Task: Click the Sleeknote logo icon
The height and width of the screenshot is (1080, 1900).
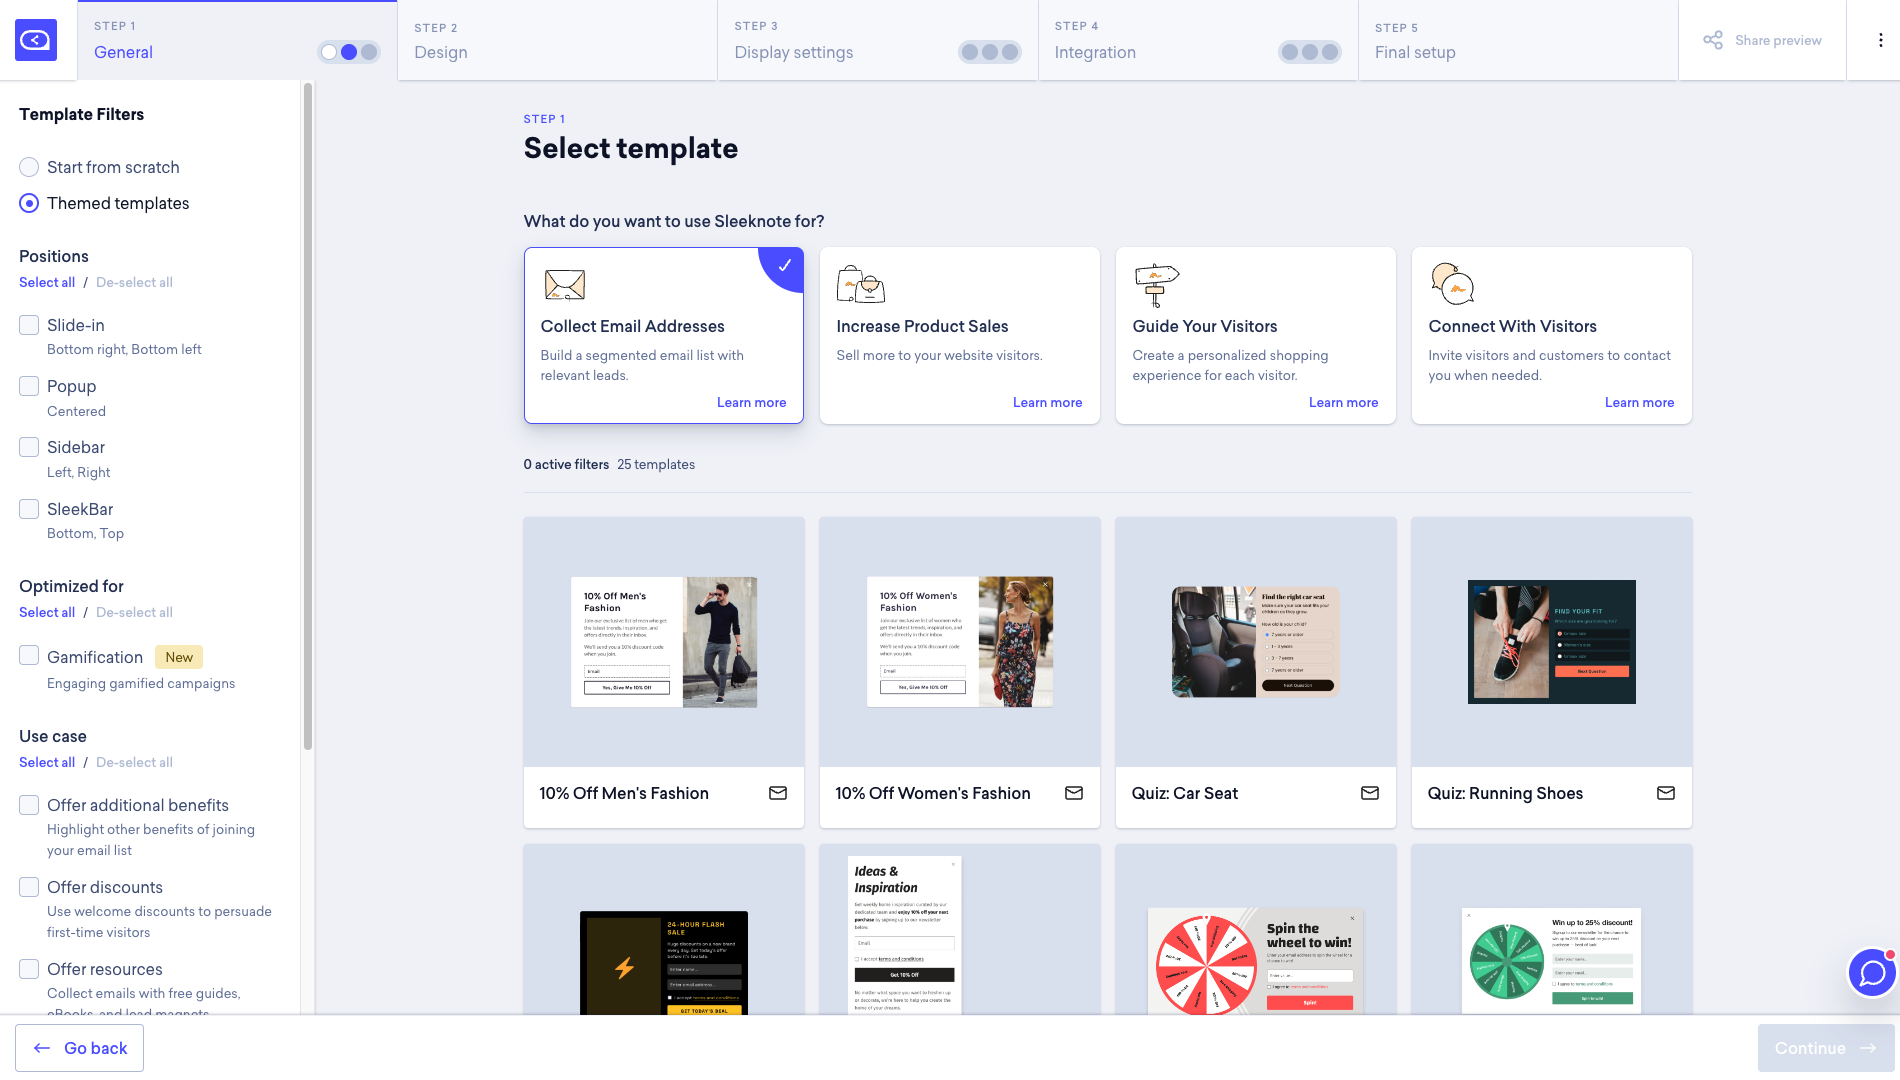Action: [x=36, y=40]
